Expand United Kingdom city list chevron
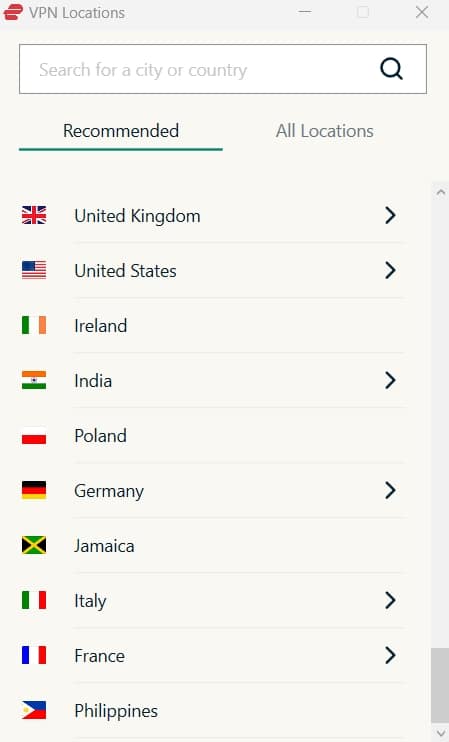 point(390,215)
